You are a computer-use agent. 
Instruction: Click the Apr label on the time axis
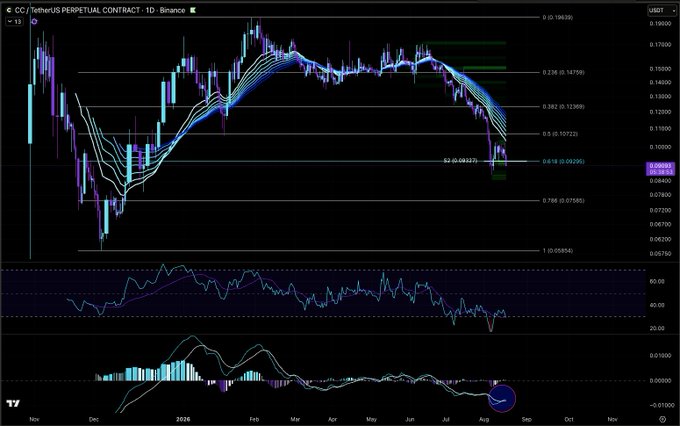pos(332,419)
